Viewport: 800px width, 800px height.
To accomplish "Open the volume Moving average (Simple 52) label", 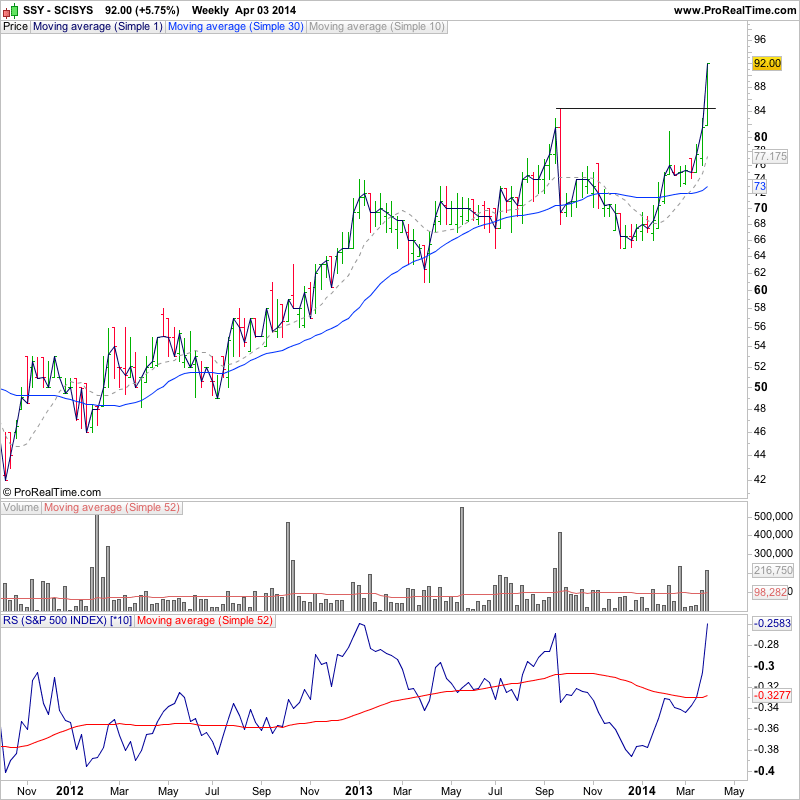I will tap(112, 508).
